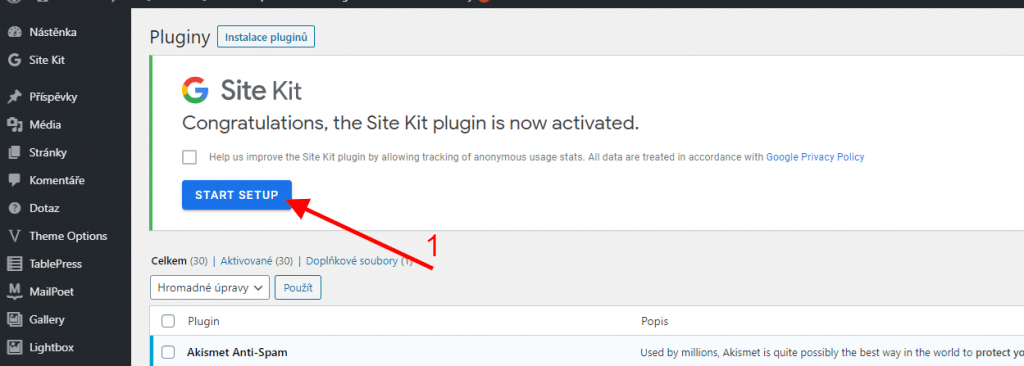This screenshot has width=1024, height=366.
Task: Open Komentáře speech bubble icon
Action: click(14, 180)
